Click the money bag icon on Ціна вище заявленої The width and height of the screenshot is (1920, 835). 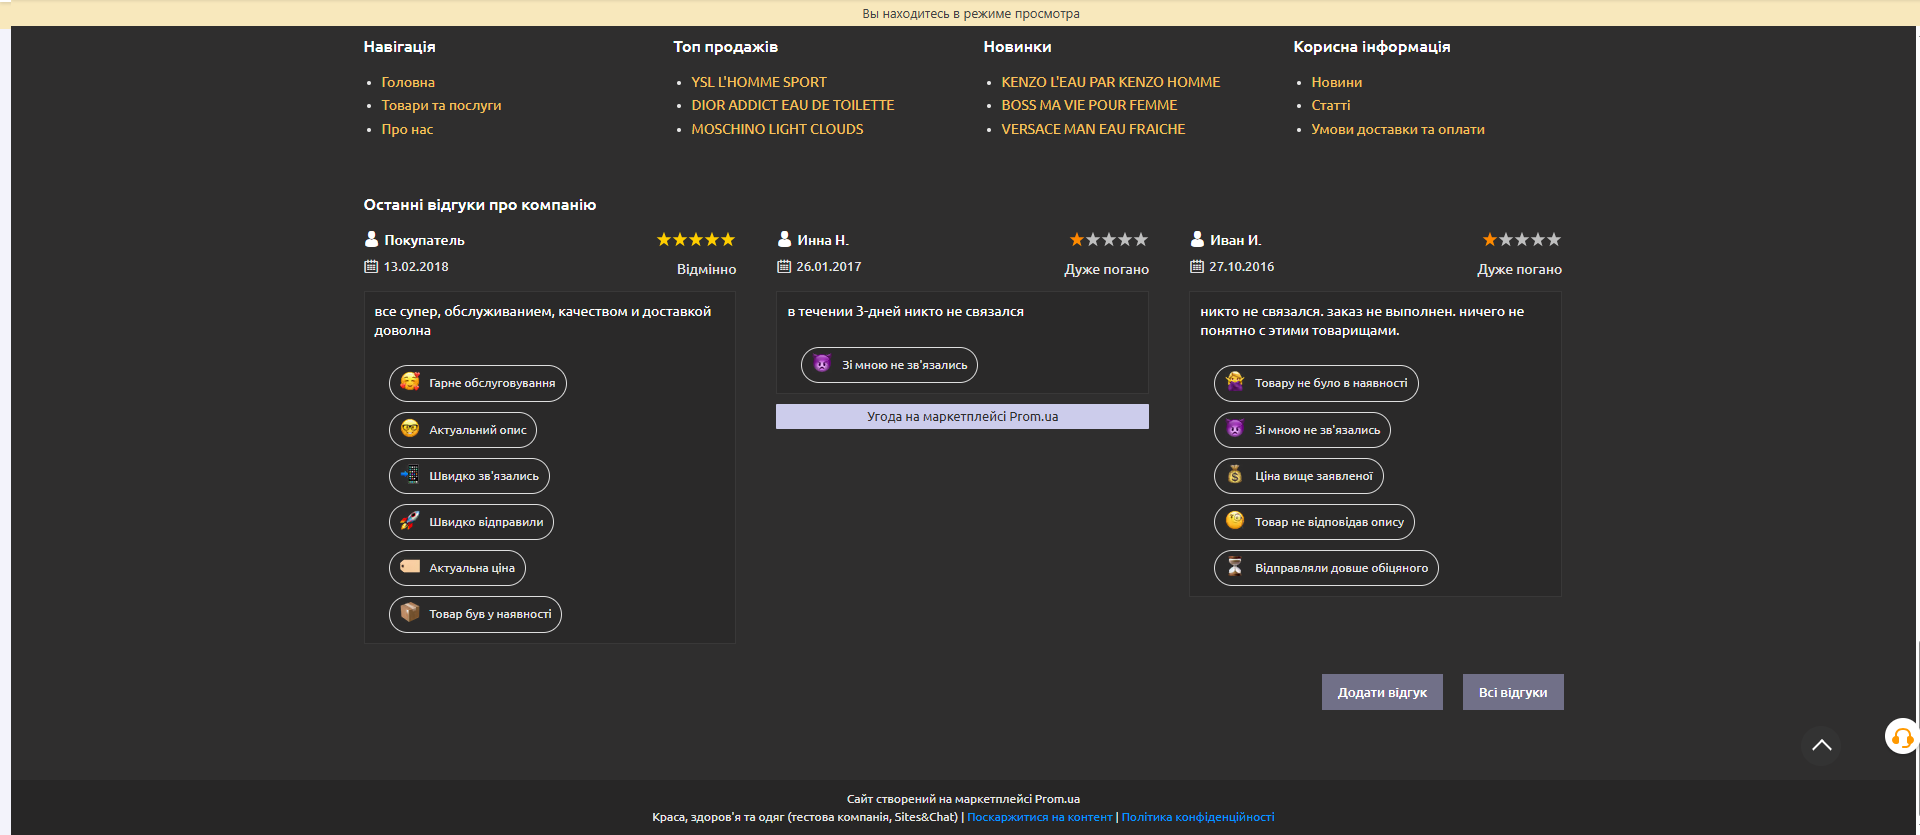[1235, 475]
